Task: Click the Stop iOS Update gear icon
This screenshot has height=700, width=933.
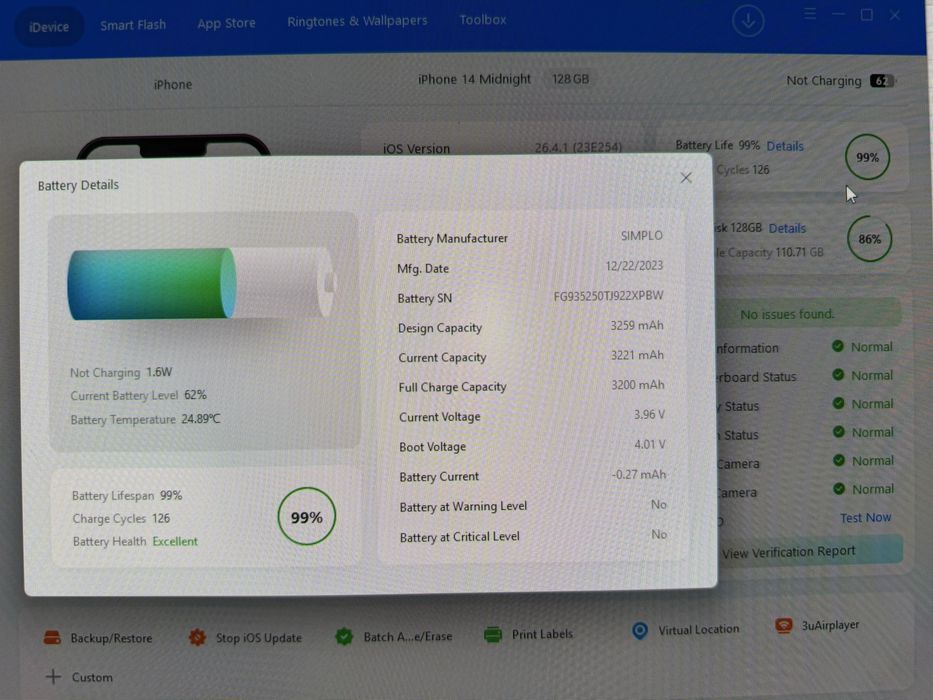Action: point(197,638)
